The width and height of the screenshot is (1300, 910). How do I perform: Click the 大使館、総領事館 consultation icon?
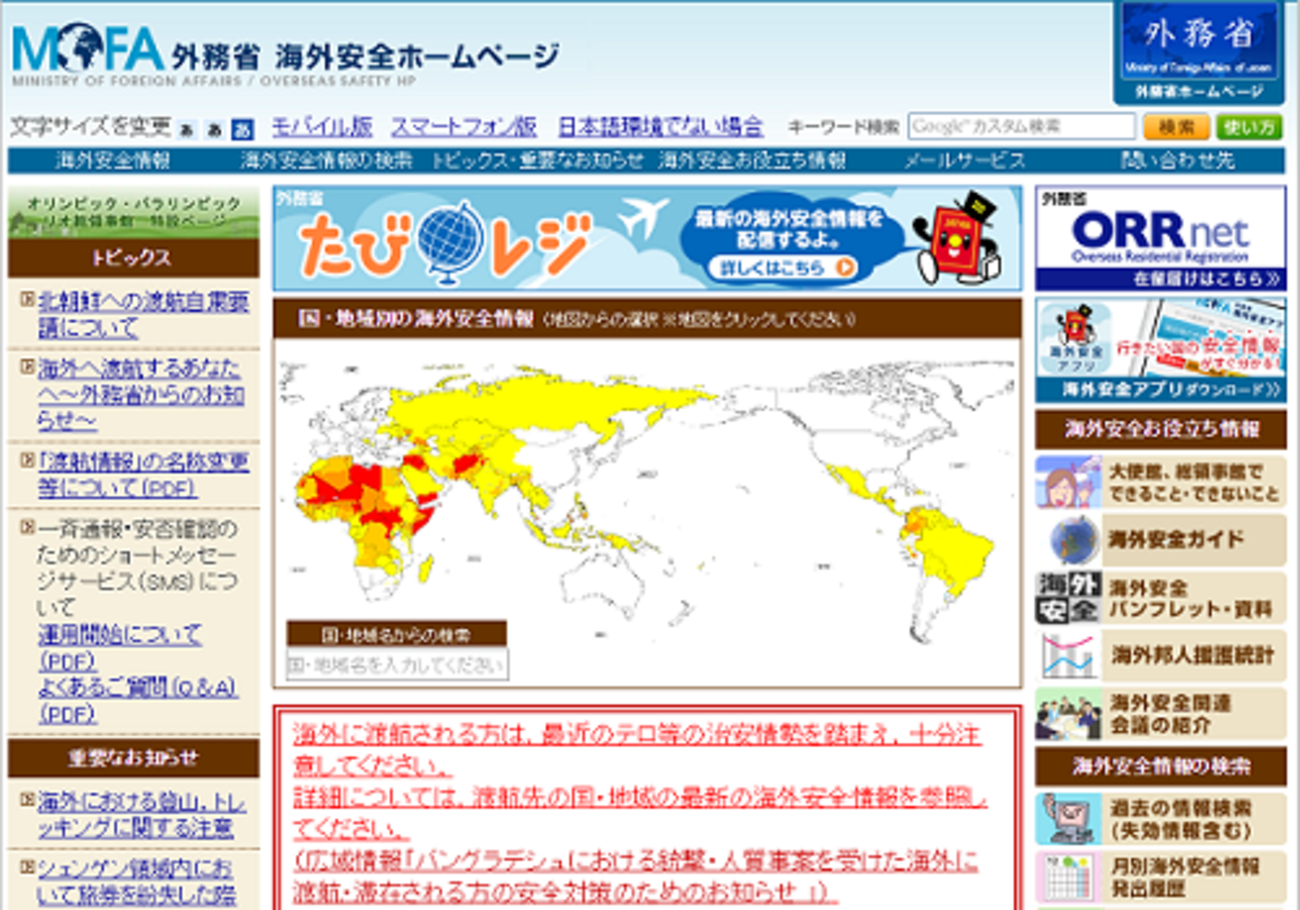pyautogui.click(x=1067, y=482)
